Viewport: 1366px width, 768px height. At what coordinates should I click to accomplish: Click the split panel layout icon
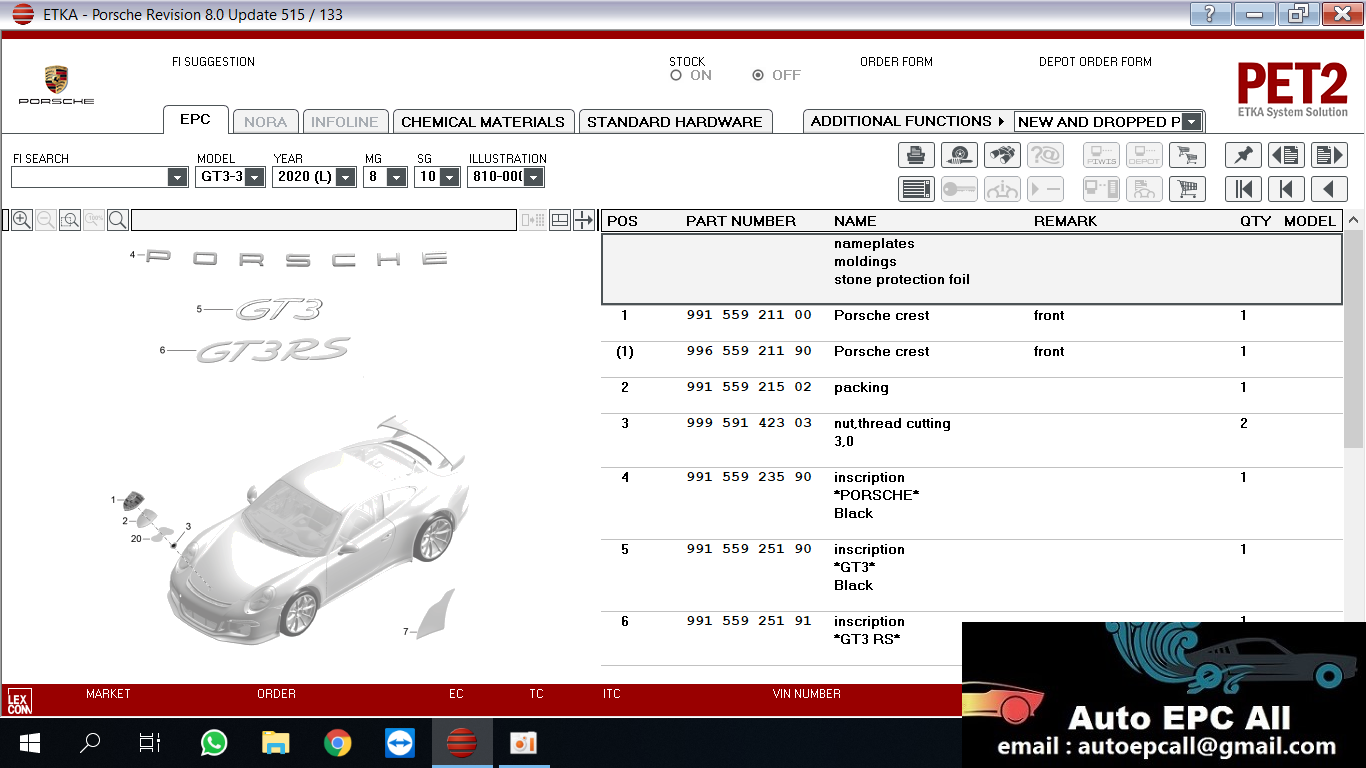[560, 220]
